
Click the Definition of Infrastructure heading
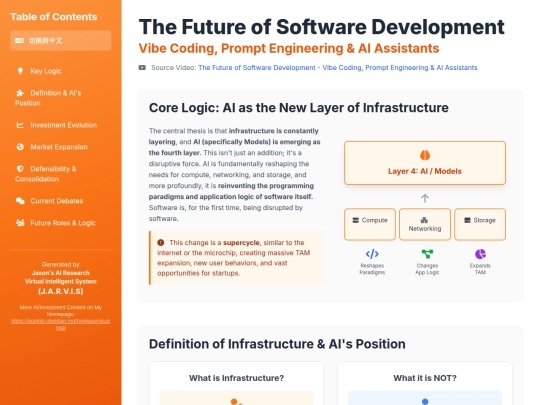coord(277,344)
